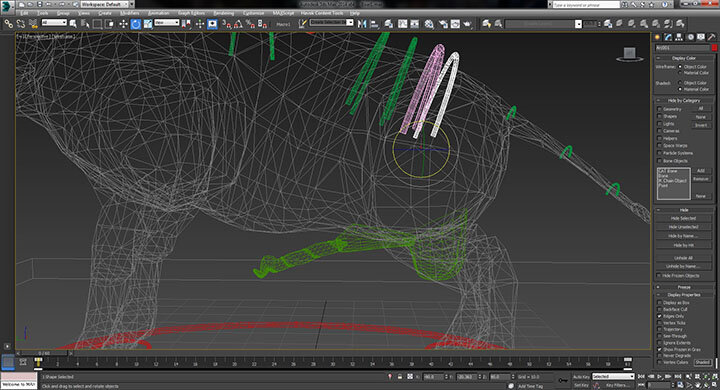Enable the Hide Frozen Objects checkbox
The height and width of the screenshot is (390, 720).
(x=660, y=276)
